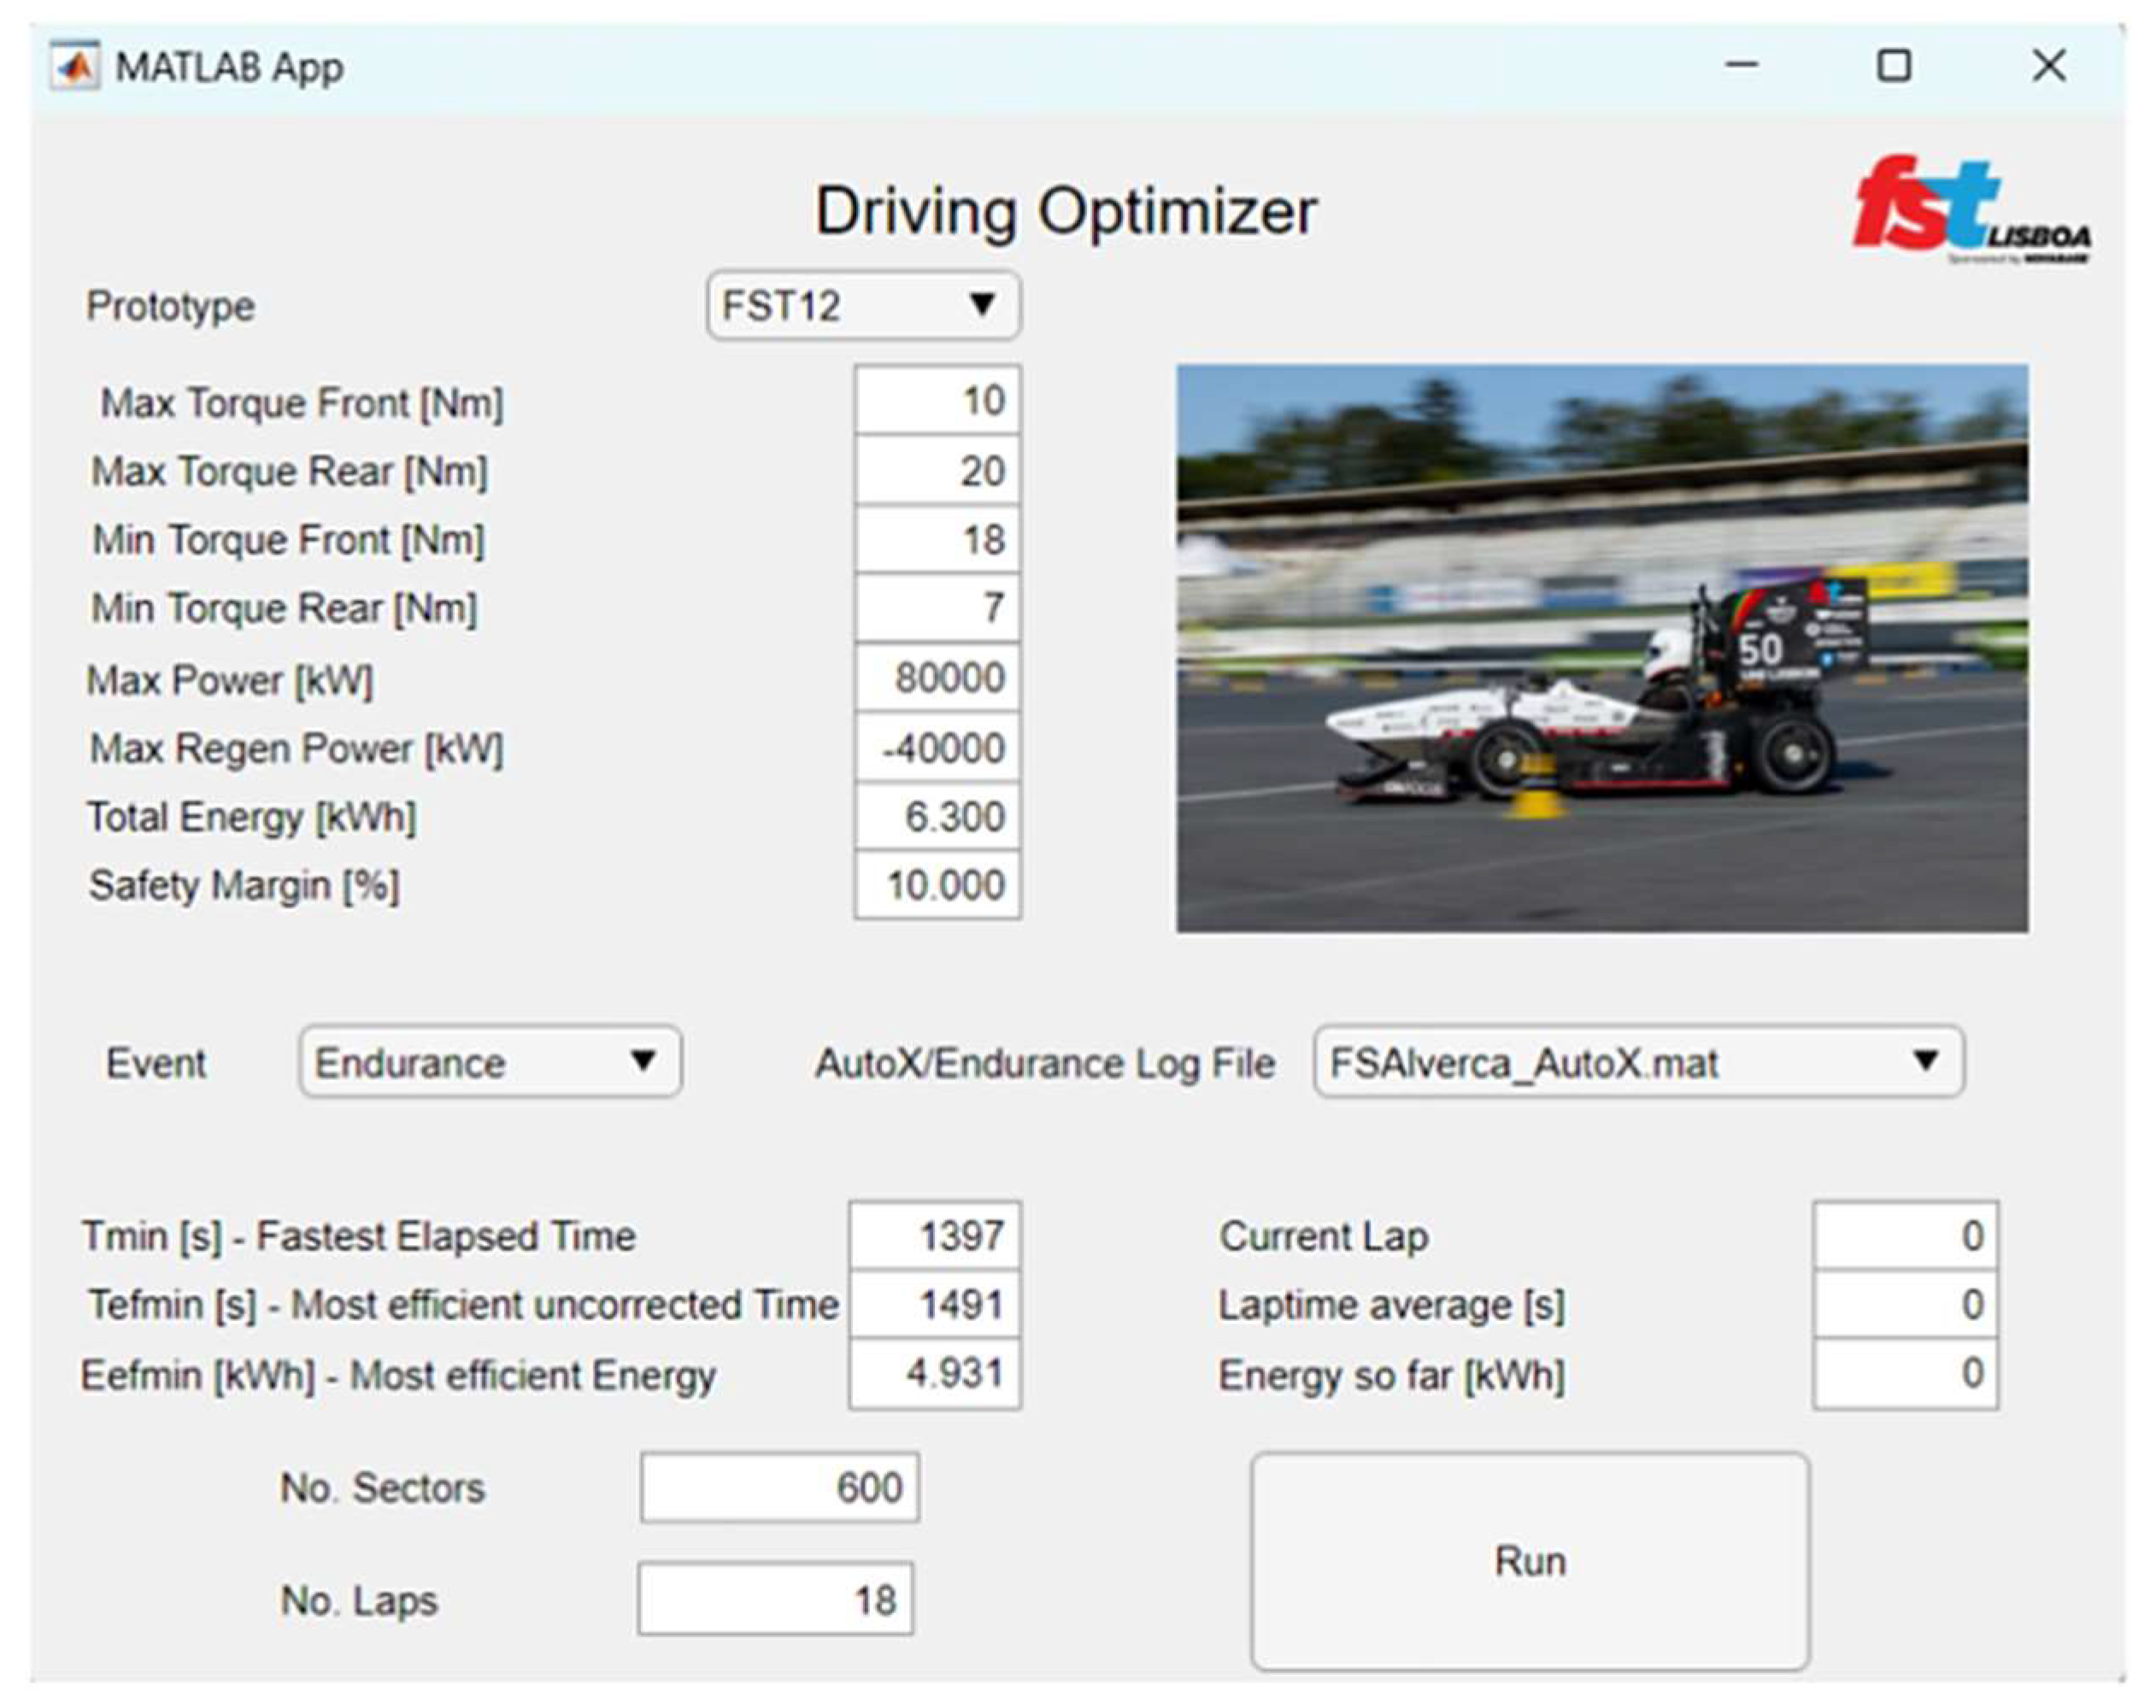Viewport: 2156px width, 1708px height.
Task: Open the Prototype FST12 dropdown
Action: pyautogui.click(x=863, y=305)
